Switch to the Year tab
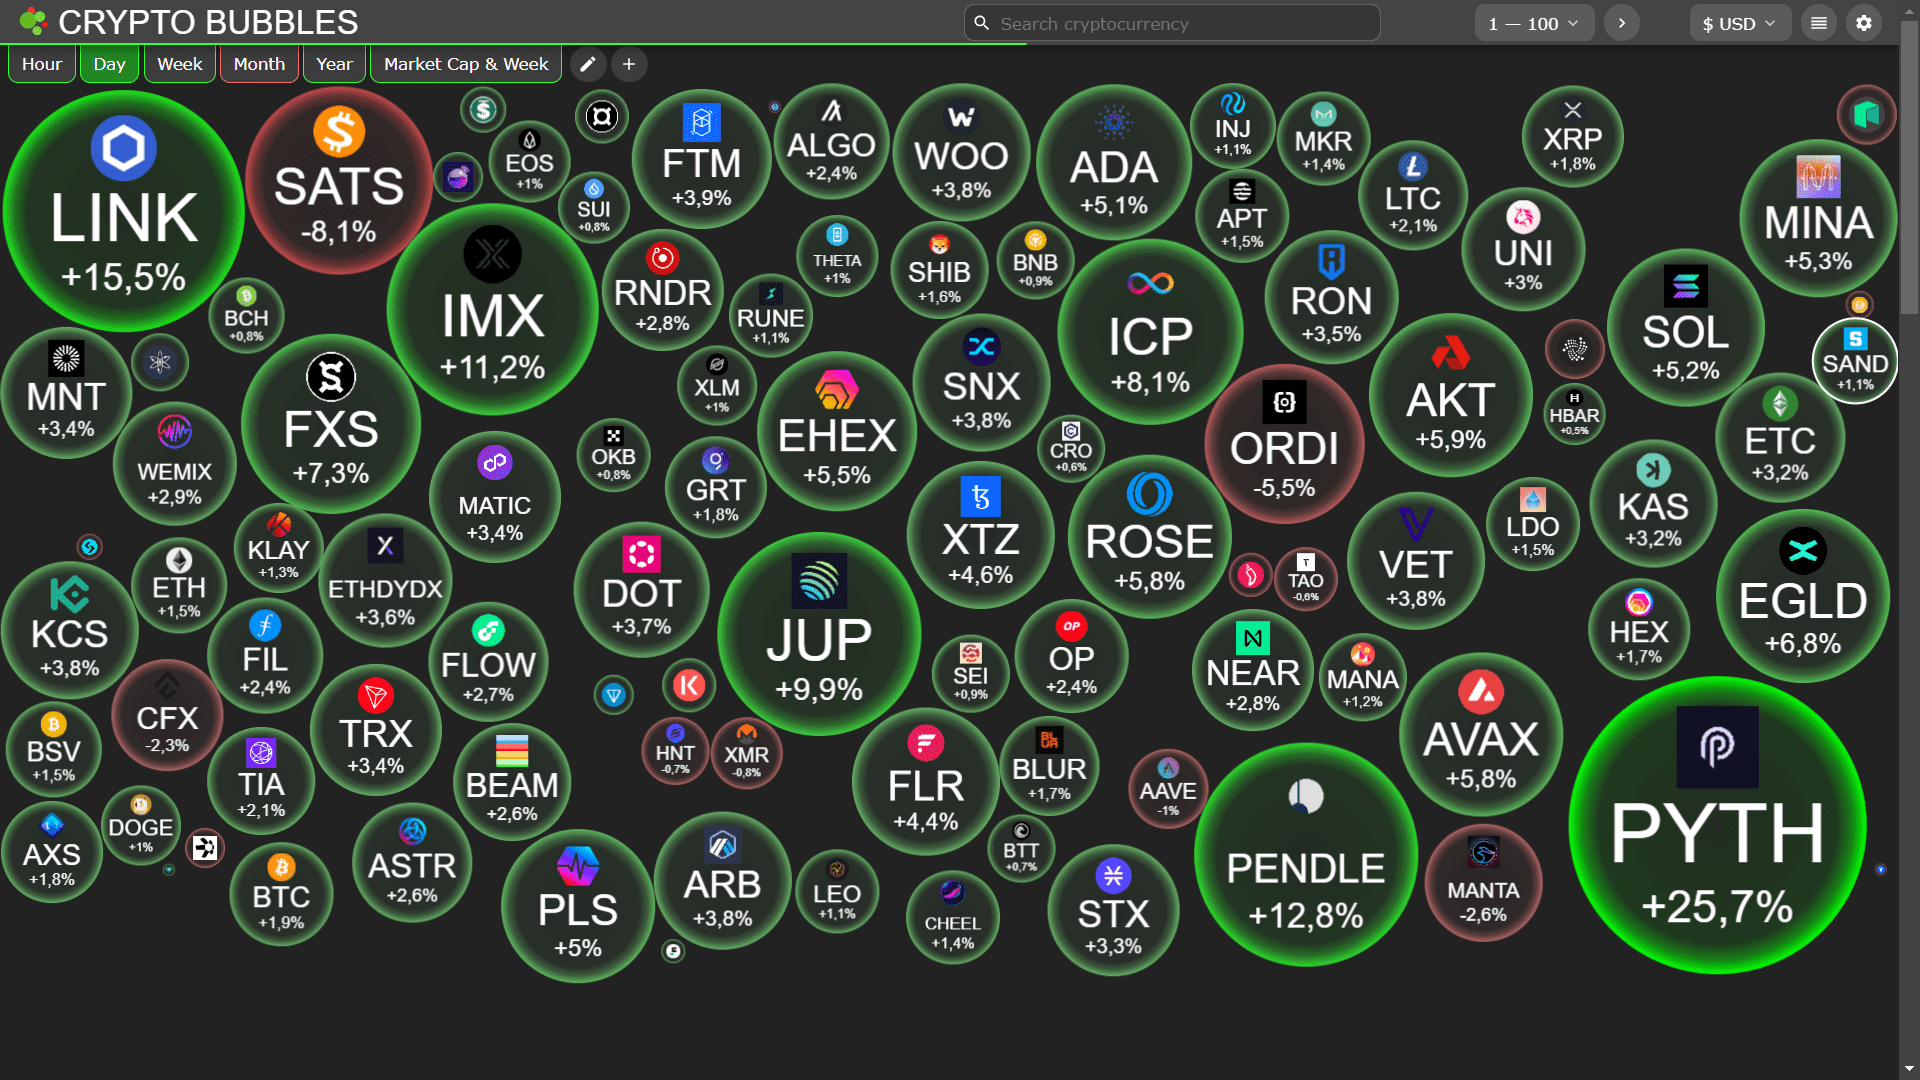 pyautogui.click(x=334, y=65)
